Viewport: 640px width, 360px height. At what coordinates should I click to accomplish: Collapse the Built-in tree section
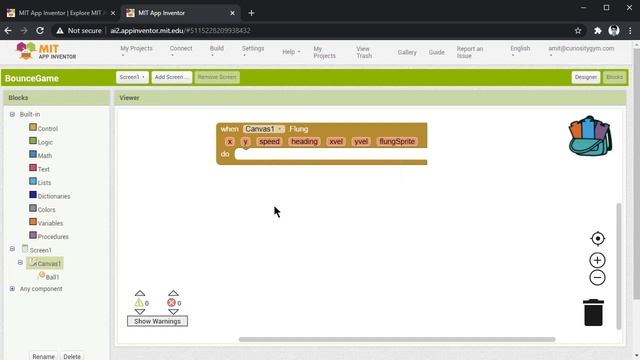click(x=12, y=114)
